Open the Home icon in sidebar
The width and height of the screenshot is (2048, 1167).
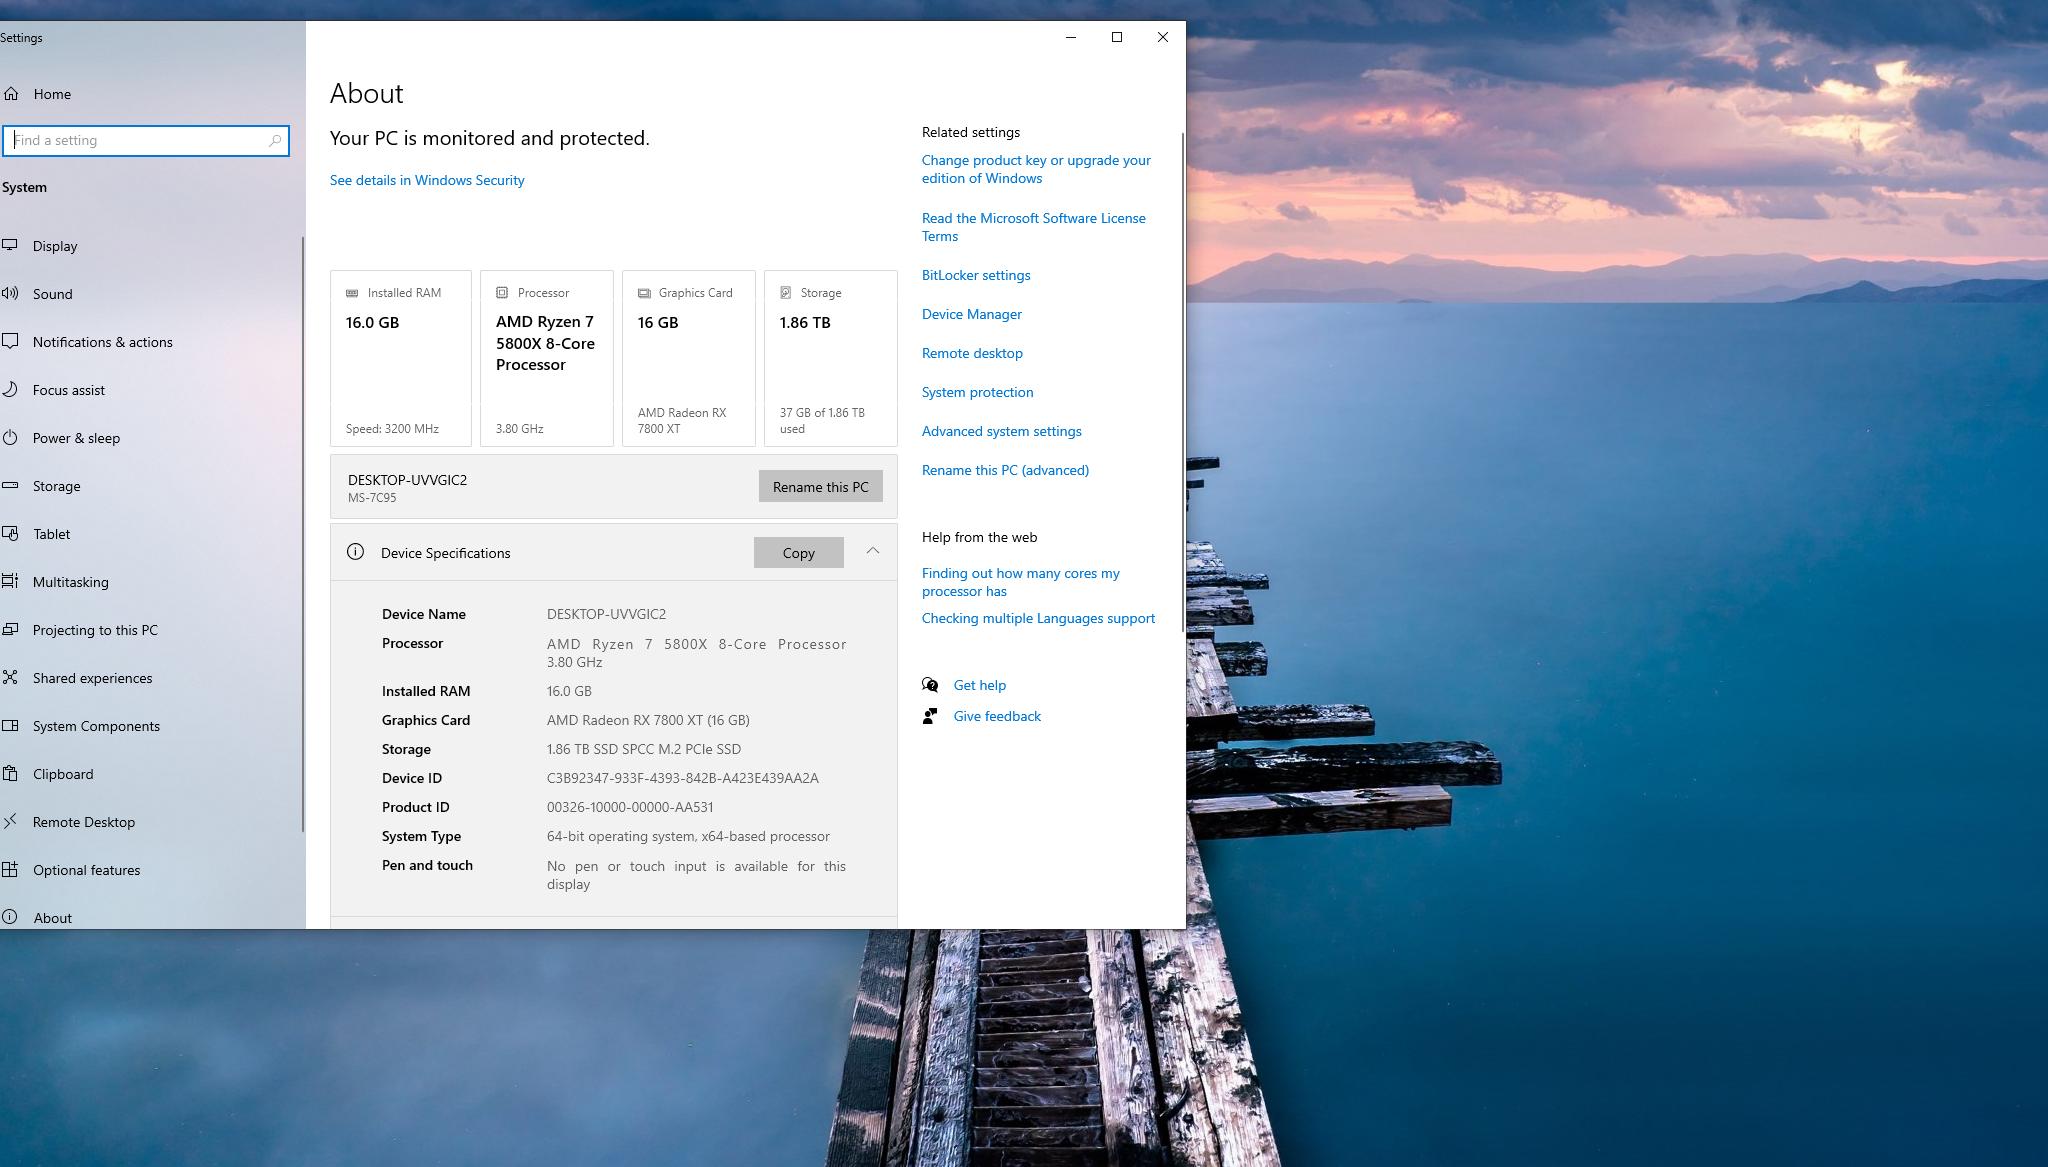[x=11, y=94]
